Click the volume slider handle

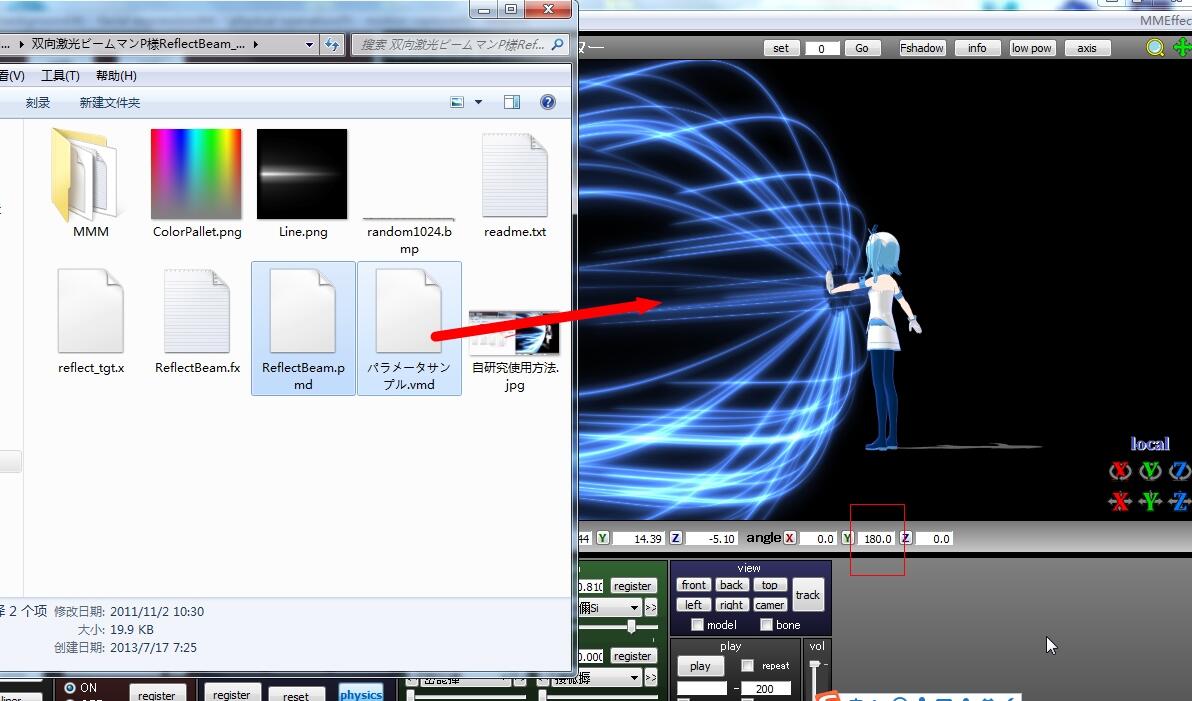815,665
